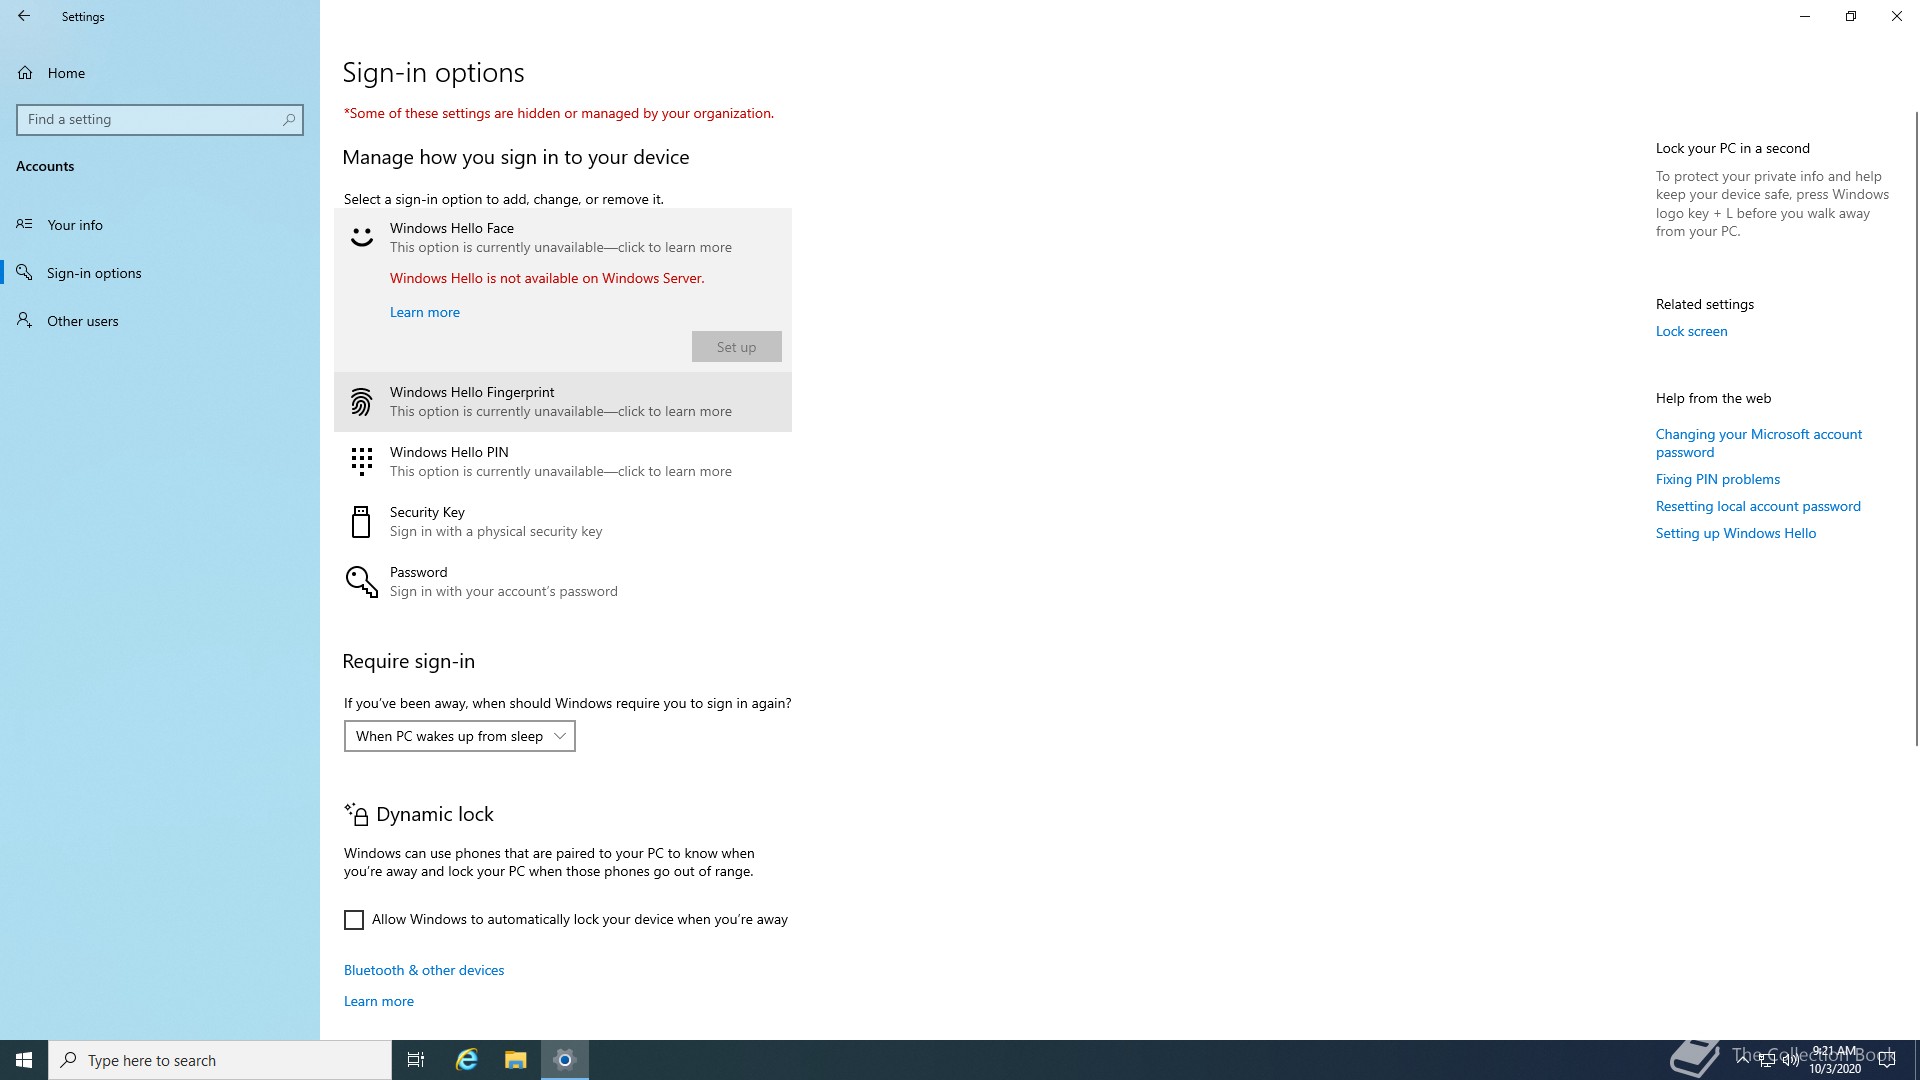
Task: Go back using the back arrow
Action: (x=24, y=16)
